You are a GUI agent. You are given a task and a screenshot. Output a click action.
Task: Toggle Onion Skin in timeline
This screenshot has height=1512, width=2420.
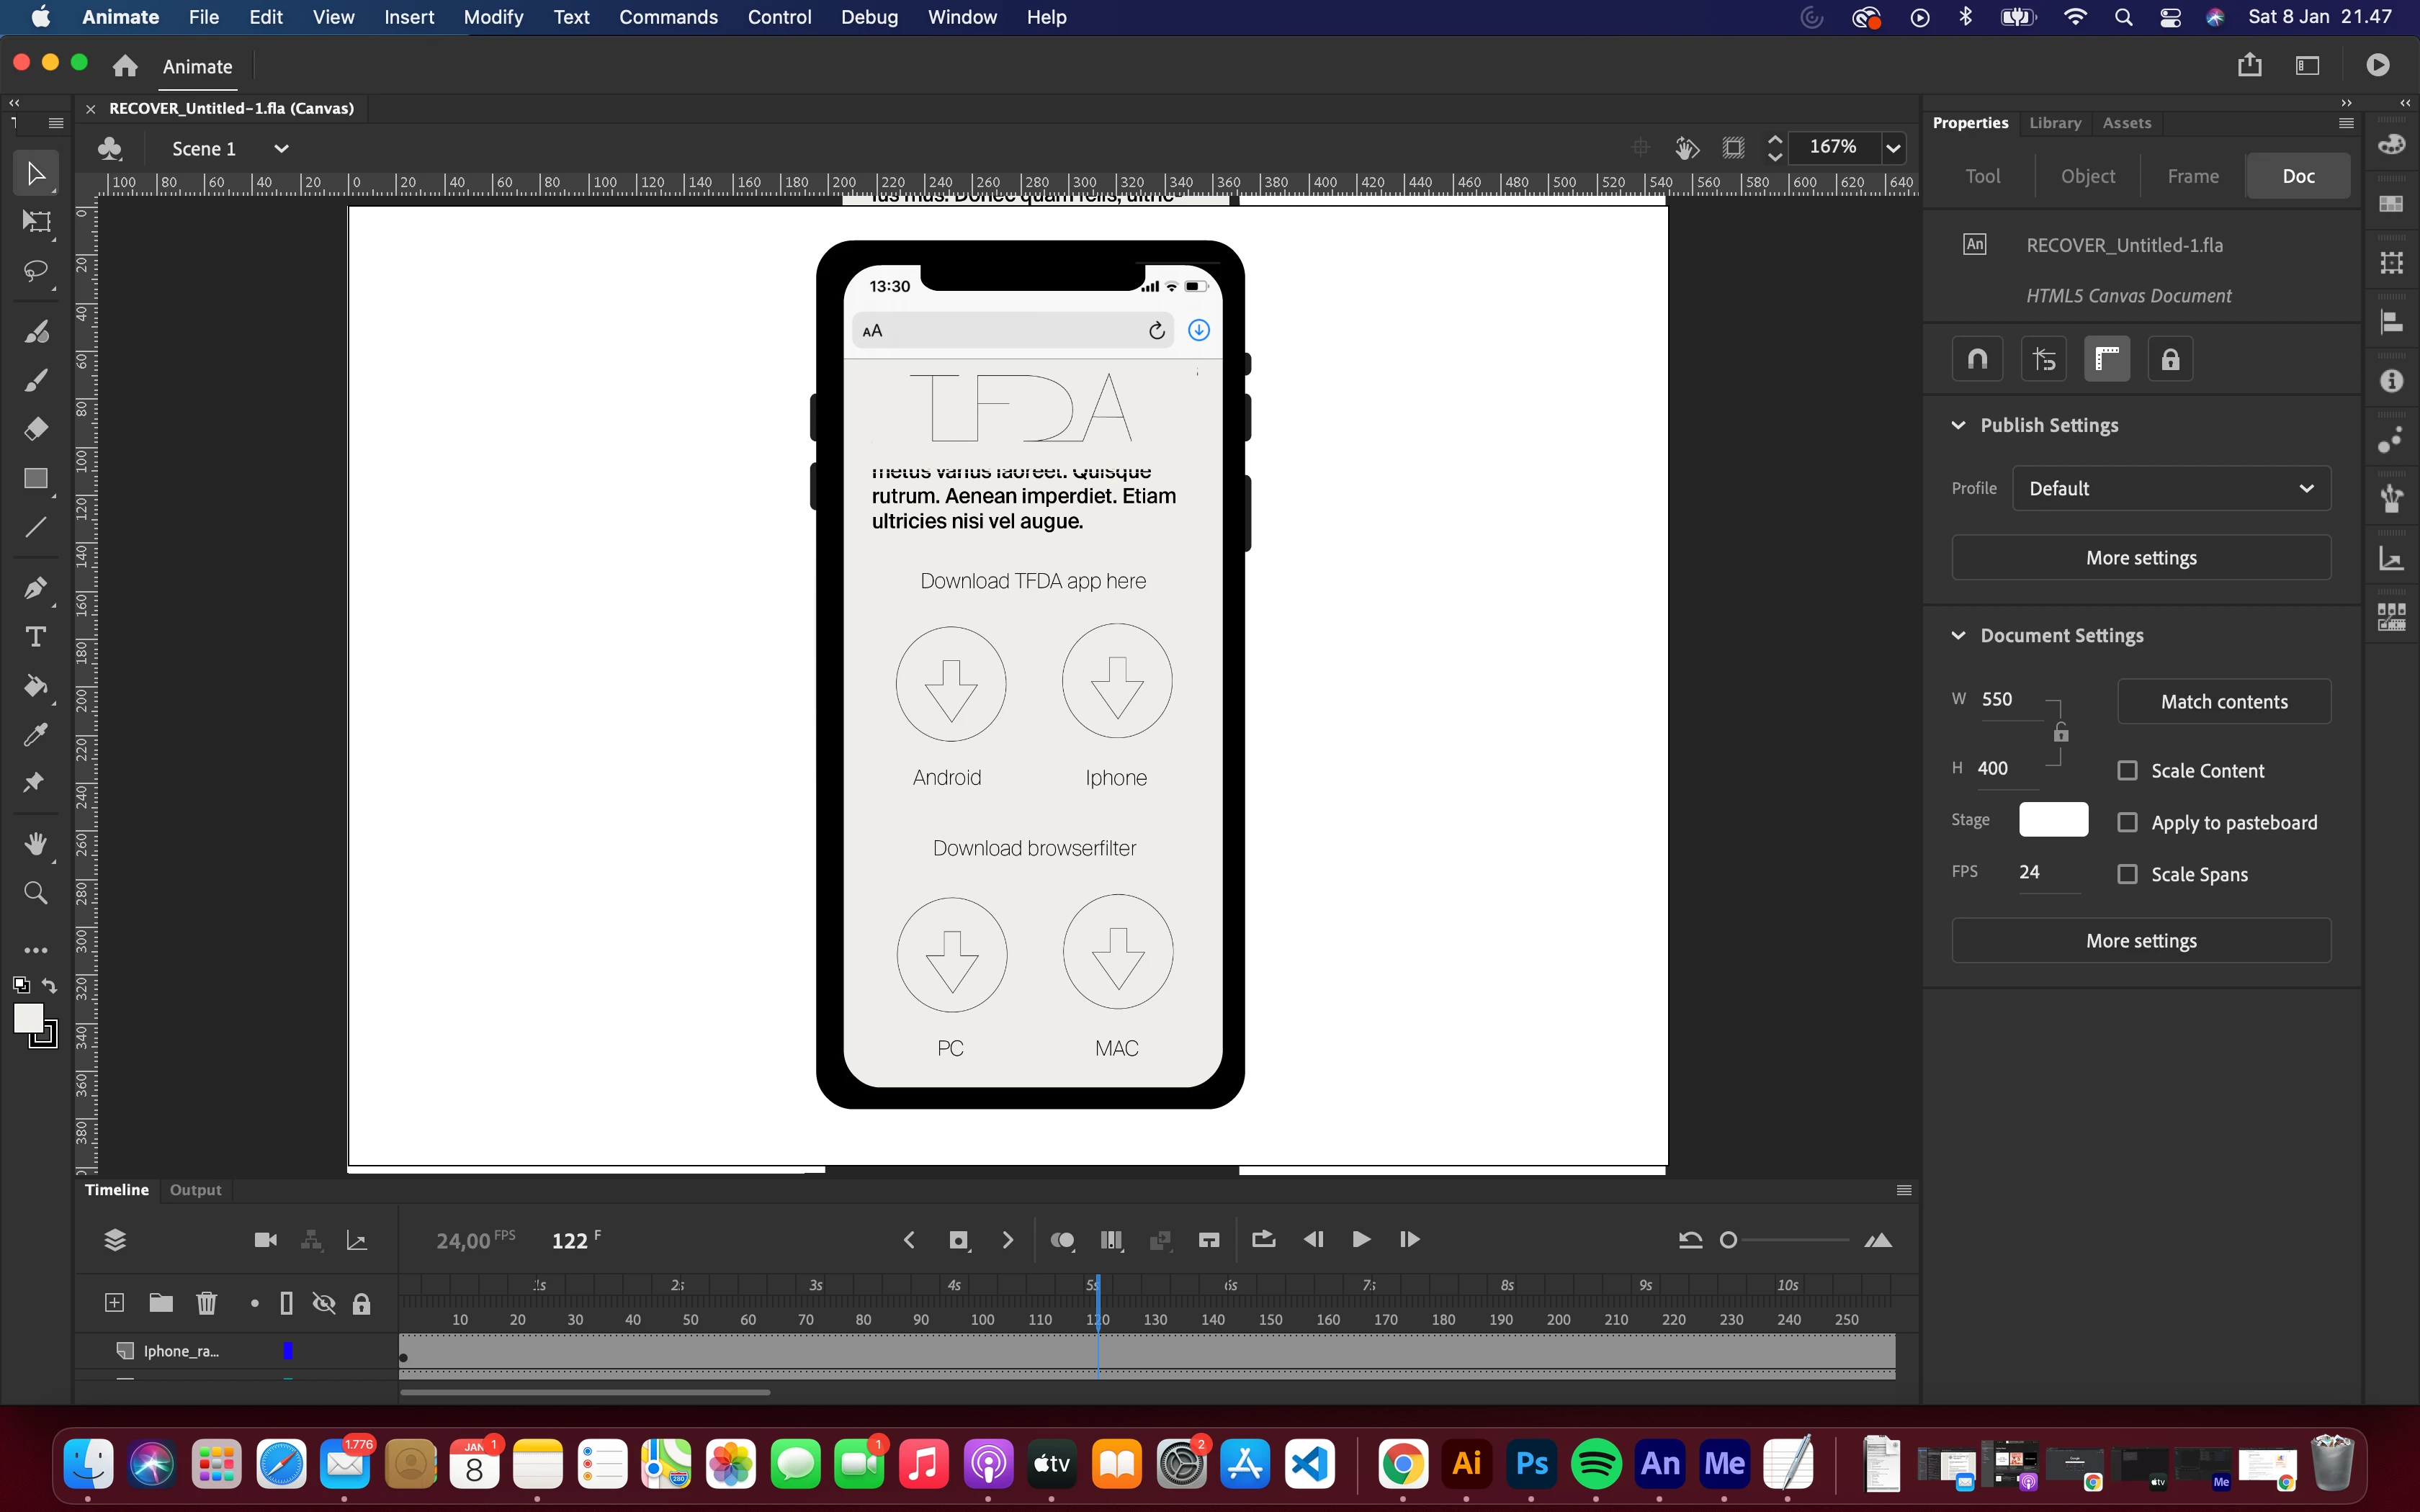point(1062,1240)
